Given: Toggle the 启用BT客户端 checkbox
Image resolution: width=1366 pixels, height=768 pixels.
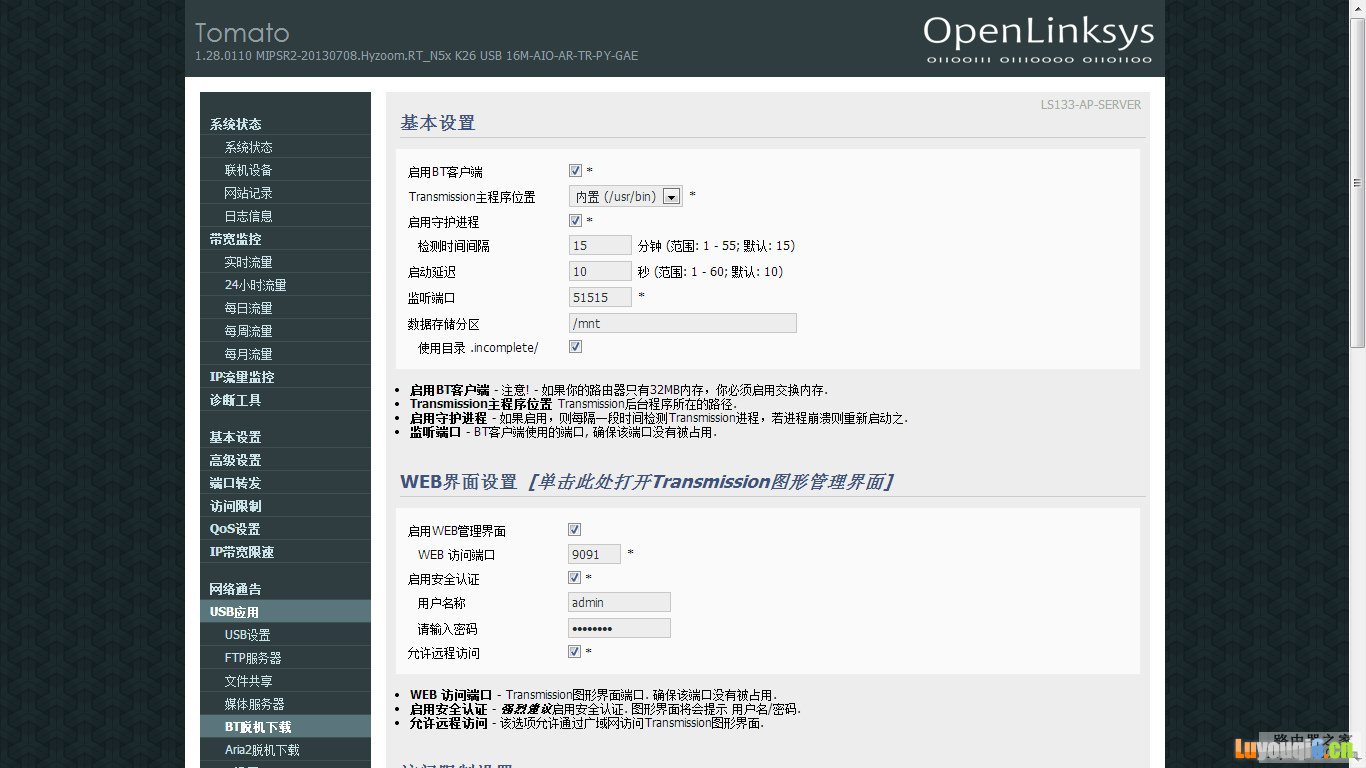Looking at the screenshot, I should 575,171.
